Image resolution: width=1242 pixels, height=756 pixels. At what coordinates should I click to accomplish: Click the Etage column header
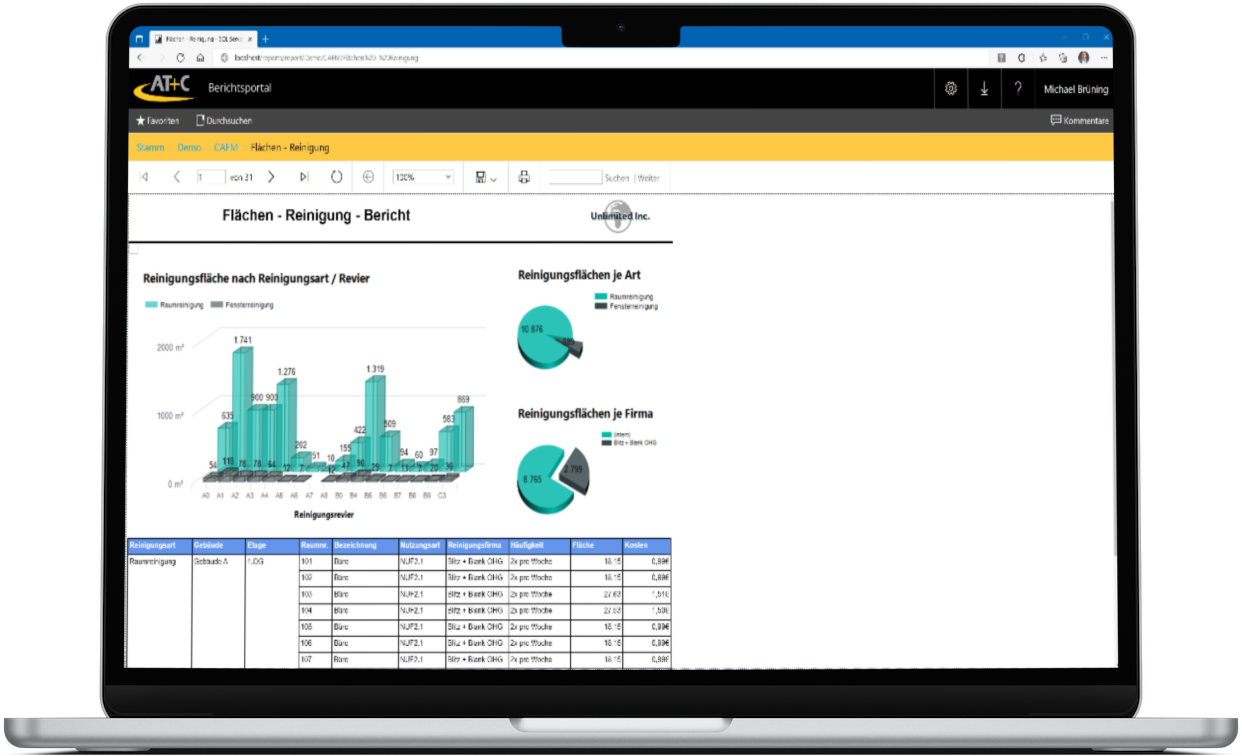click(271, 546)
